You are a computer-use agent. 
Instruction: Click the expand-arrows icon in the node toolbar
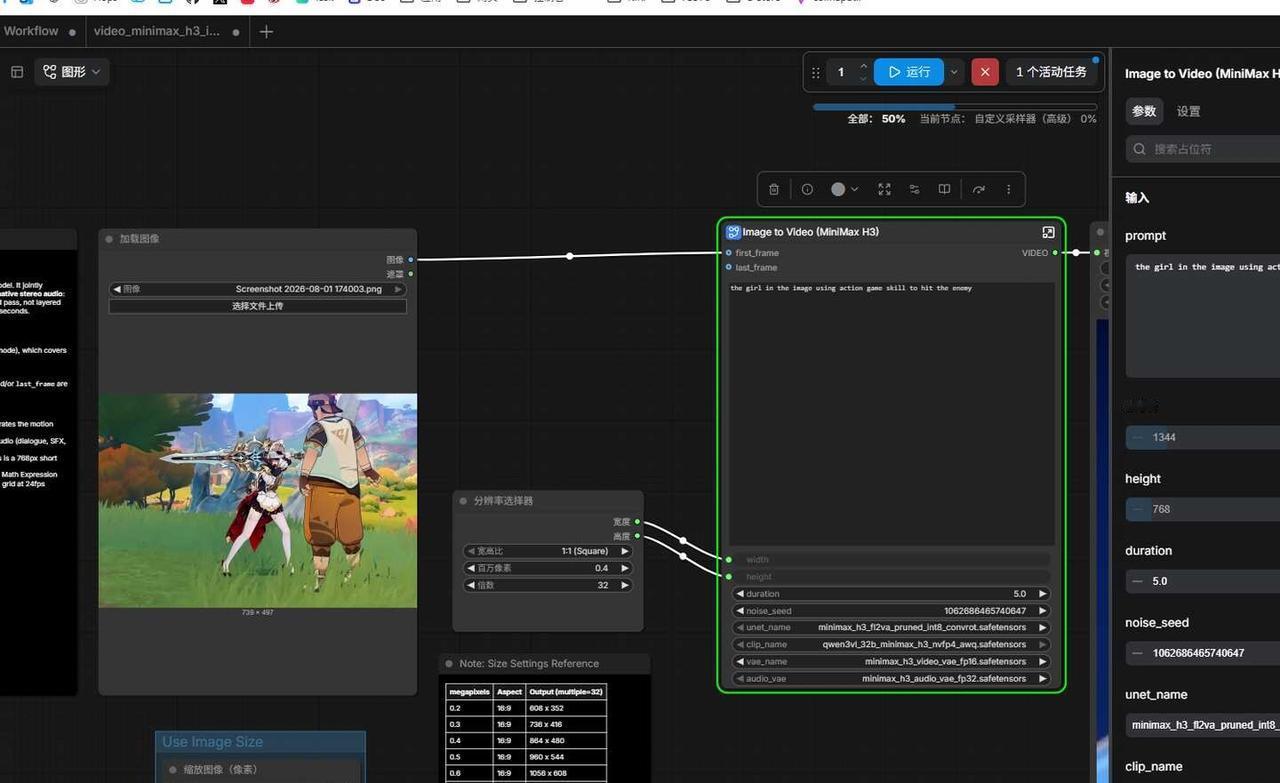click(884, 189)
